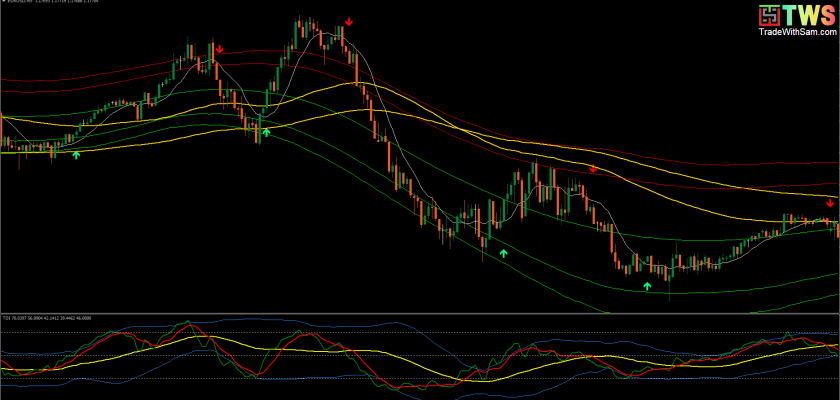The image size is (840, 400).
Task: Click the green buy arrow under the mid-chart low
Action: (504, 253)
